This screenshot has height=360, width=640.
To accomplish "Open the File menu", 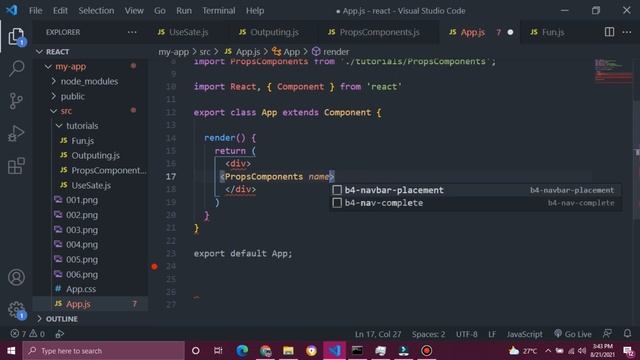I will pos(36,11).
